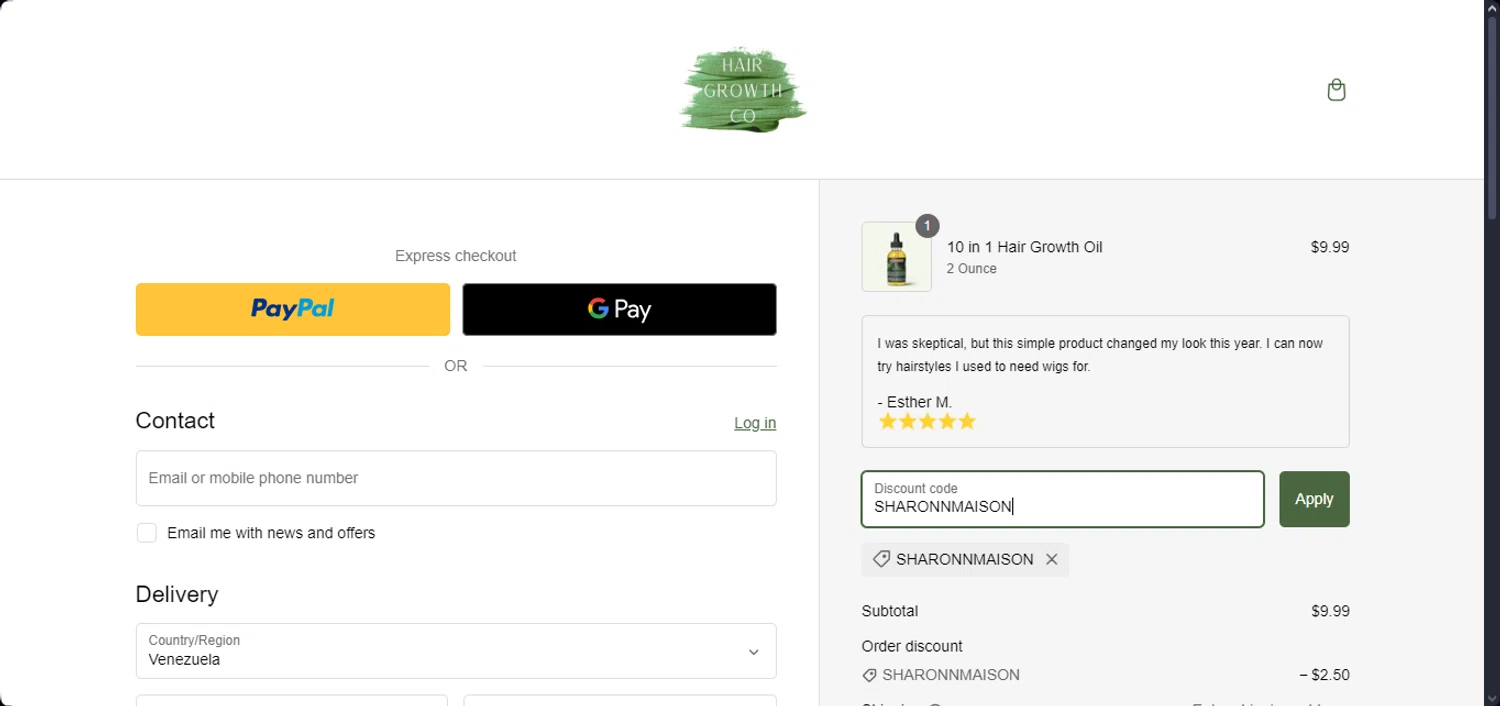Click the Delivery heading
This screenshot has width=1500, height=706.
(x=177, y=594)
